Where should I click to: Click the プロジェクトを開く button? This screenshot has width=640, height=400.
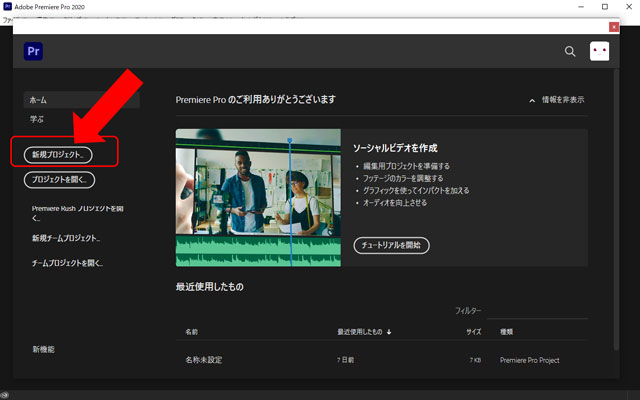click(x=60, y=180)
